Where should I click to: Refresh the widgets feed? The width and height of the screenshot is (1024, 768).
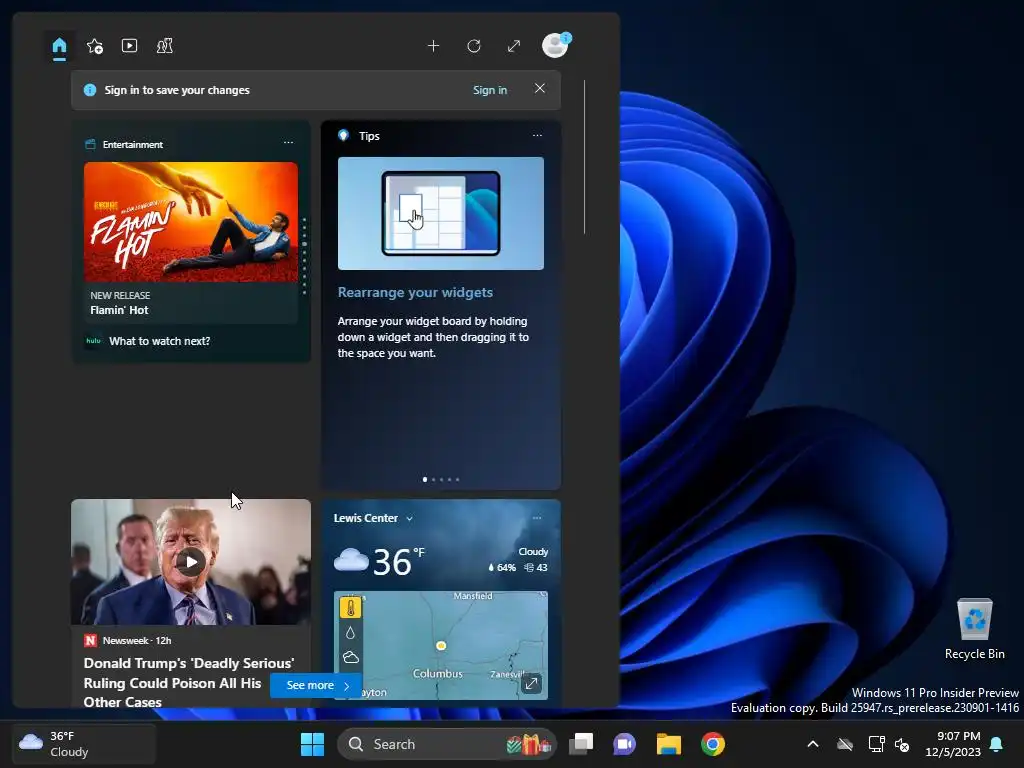(474, 46)
